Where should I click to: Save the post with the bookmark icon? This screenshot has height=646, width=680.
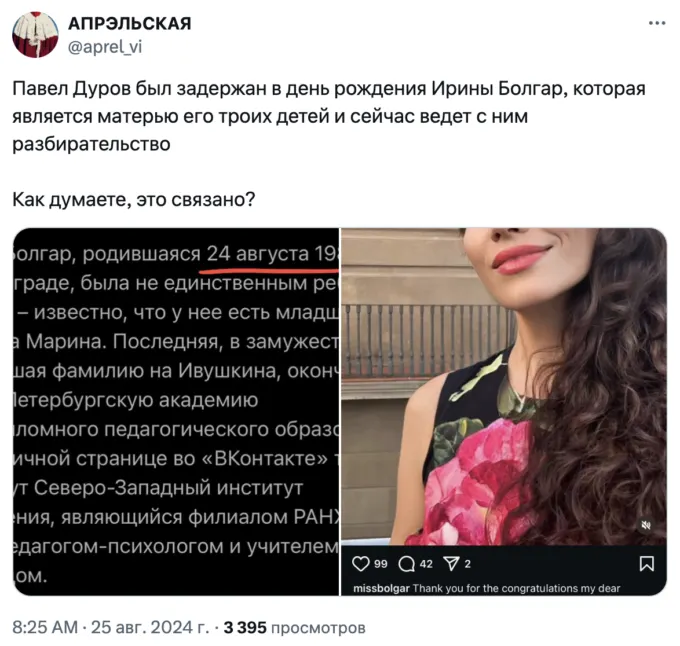[x=647, y=564]
